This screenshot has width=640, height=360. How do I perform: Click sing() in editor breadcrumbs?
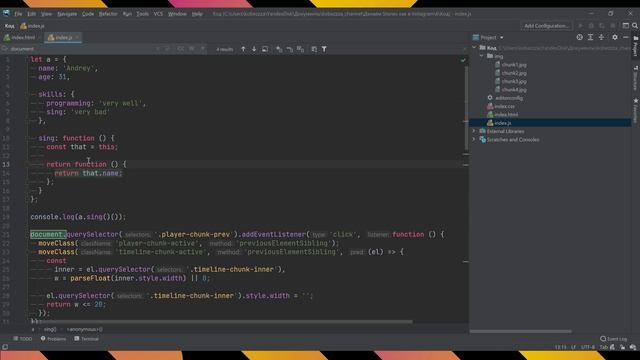tap(50, 329)
